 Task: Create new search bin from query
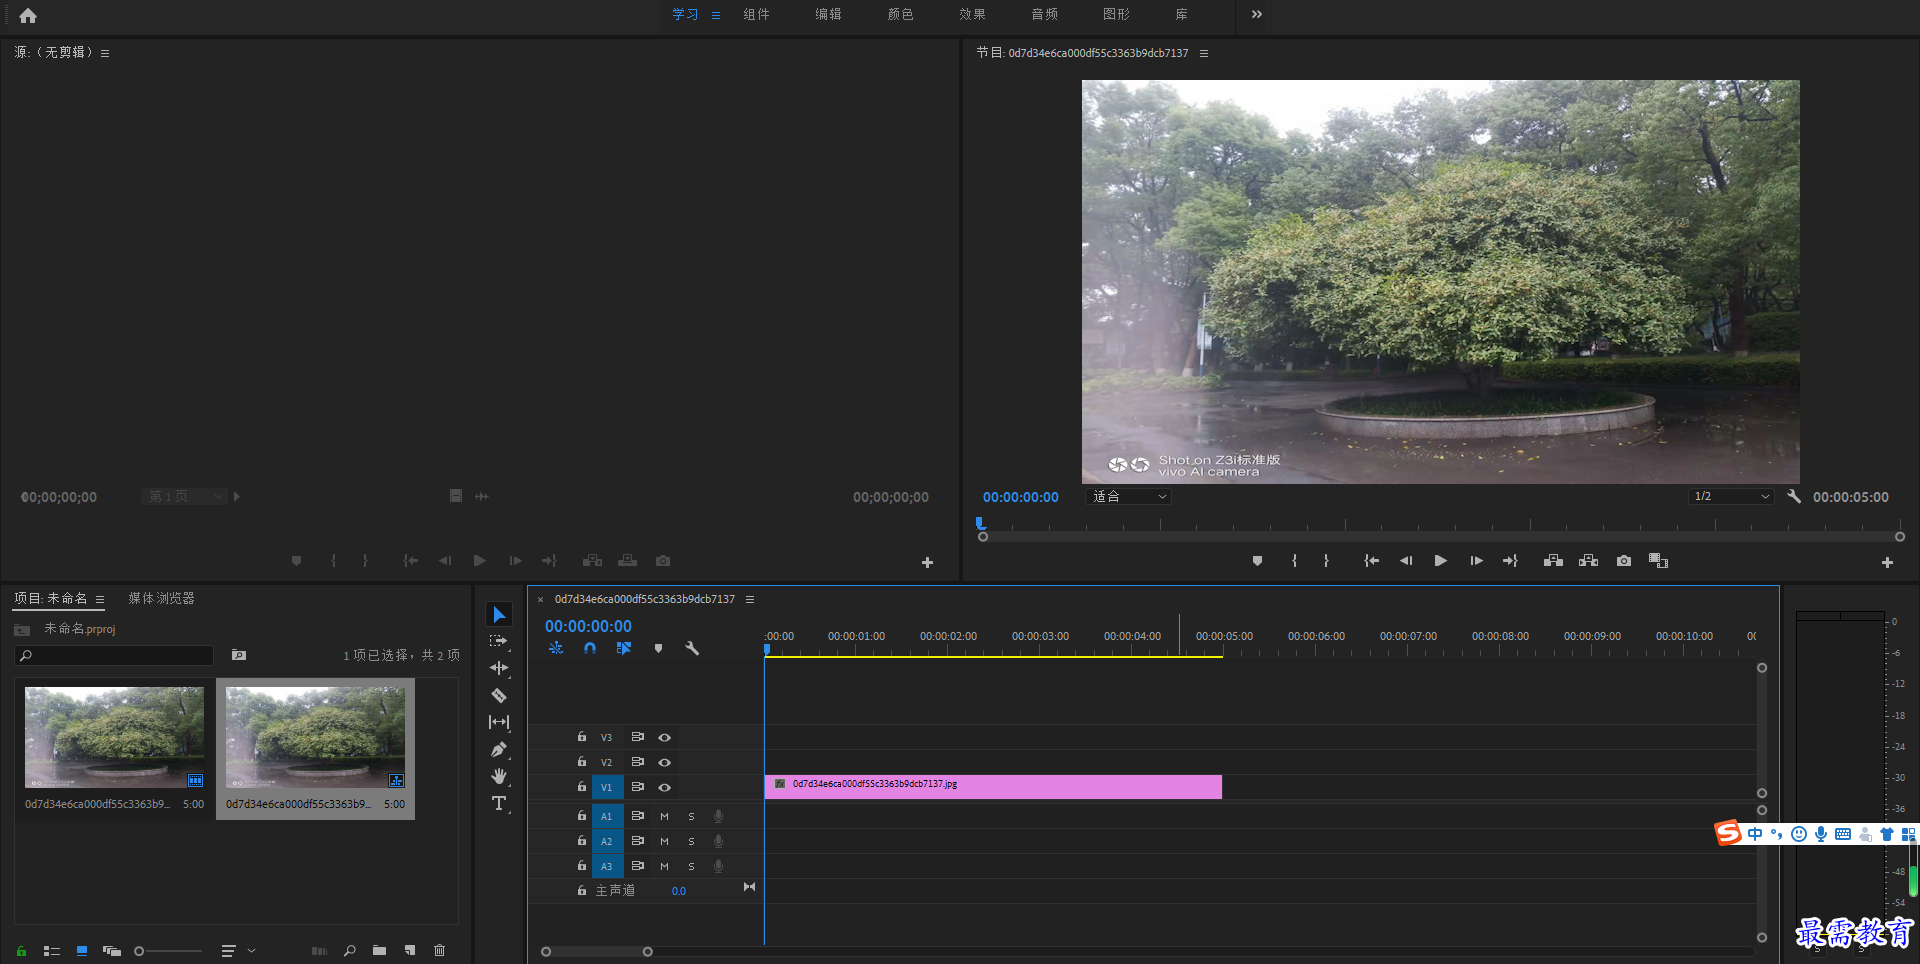[x=239, y=655]
